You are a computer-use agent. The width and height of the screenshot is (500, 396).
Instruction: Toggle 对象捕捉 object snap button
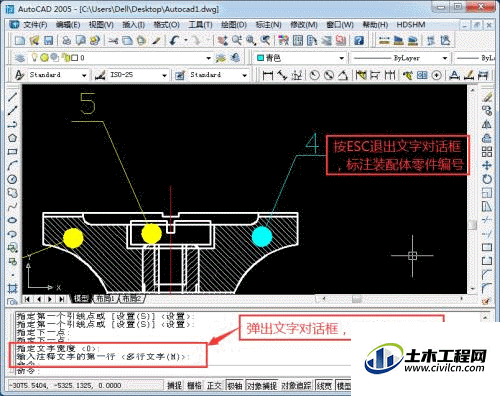(262, 386)
